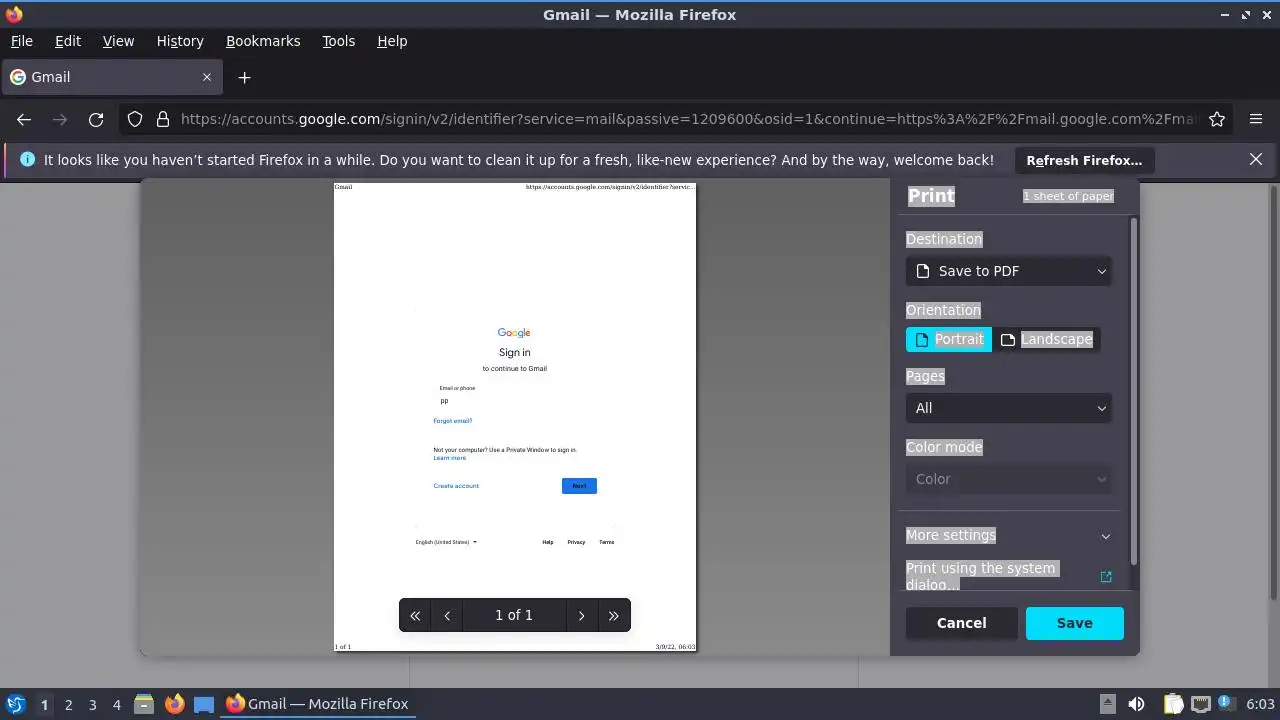
Task: Open the clipboard tray icon
Action: 1173,704
